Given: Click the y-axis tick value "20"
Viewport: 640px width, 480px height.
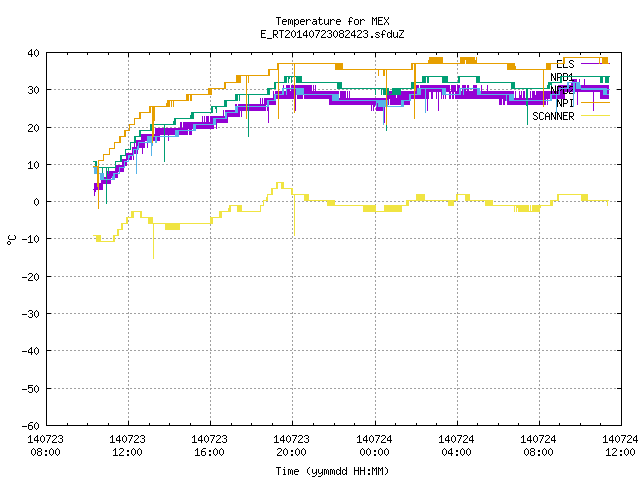Looking at the screenshot, I should pos(33,128).
